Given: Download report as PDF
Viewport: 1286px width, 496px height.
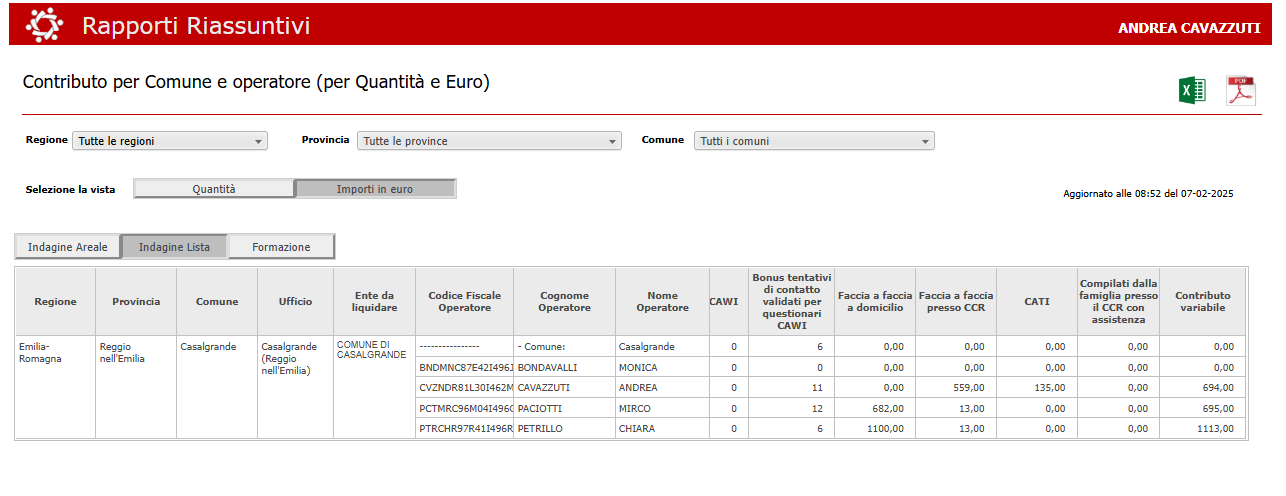Looking at the screenshot, I should click(x=1240, y=90).
